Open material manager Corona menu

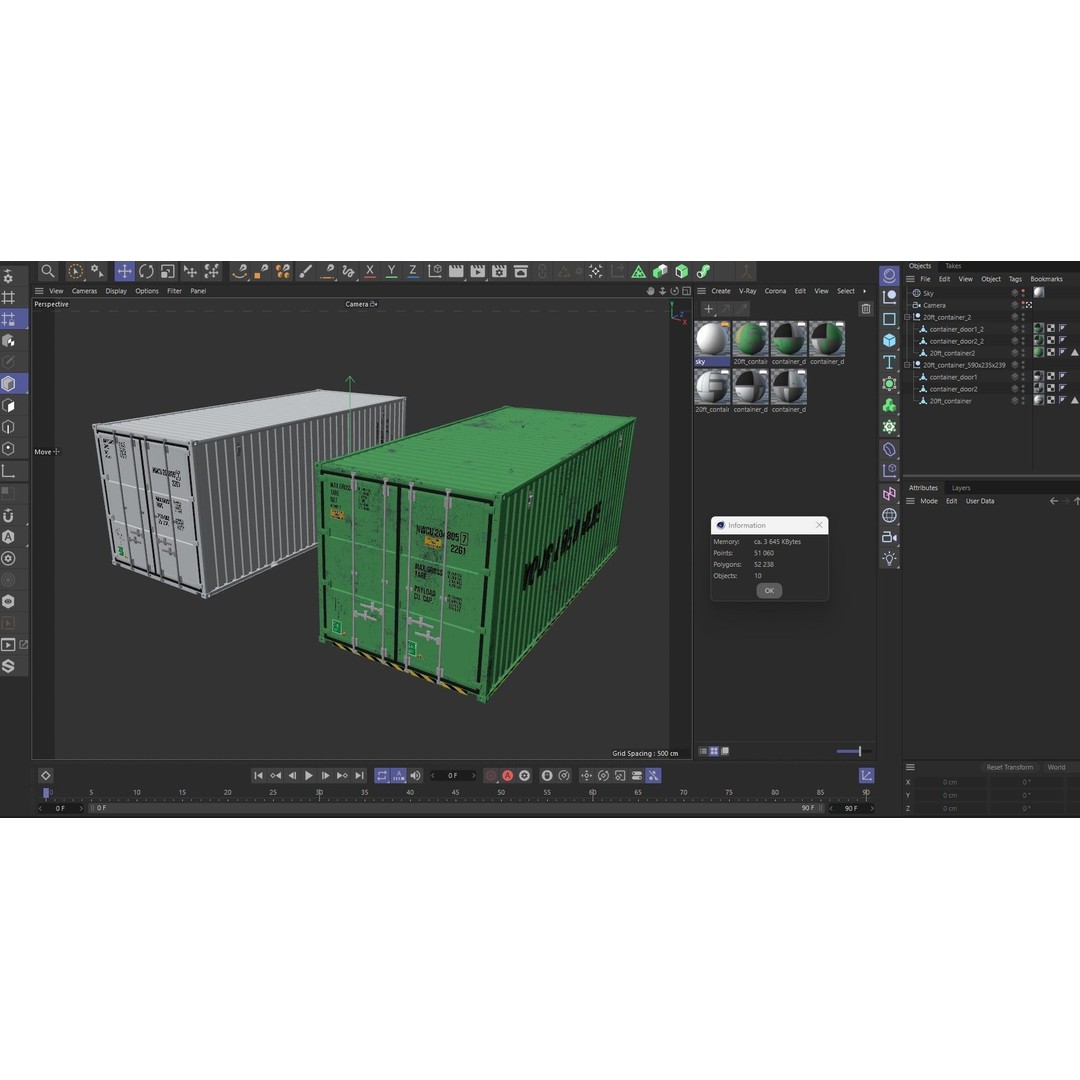point(775,291)
